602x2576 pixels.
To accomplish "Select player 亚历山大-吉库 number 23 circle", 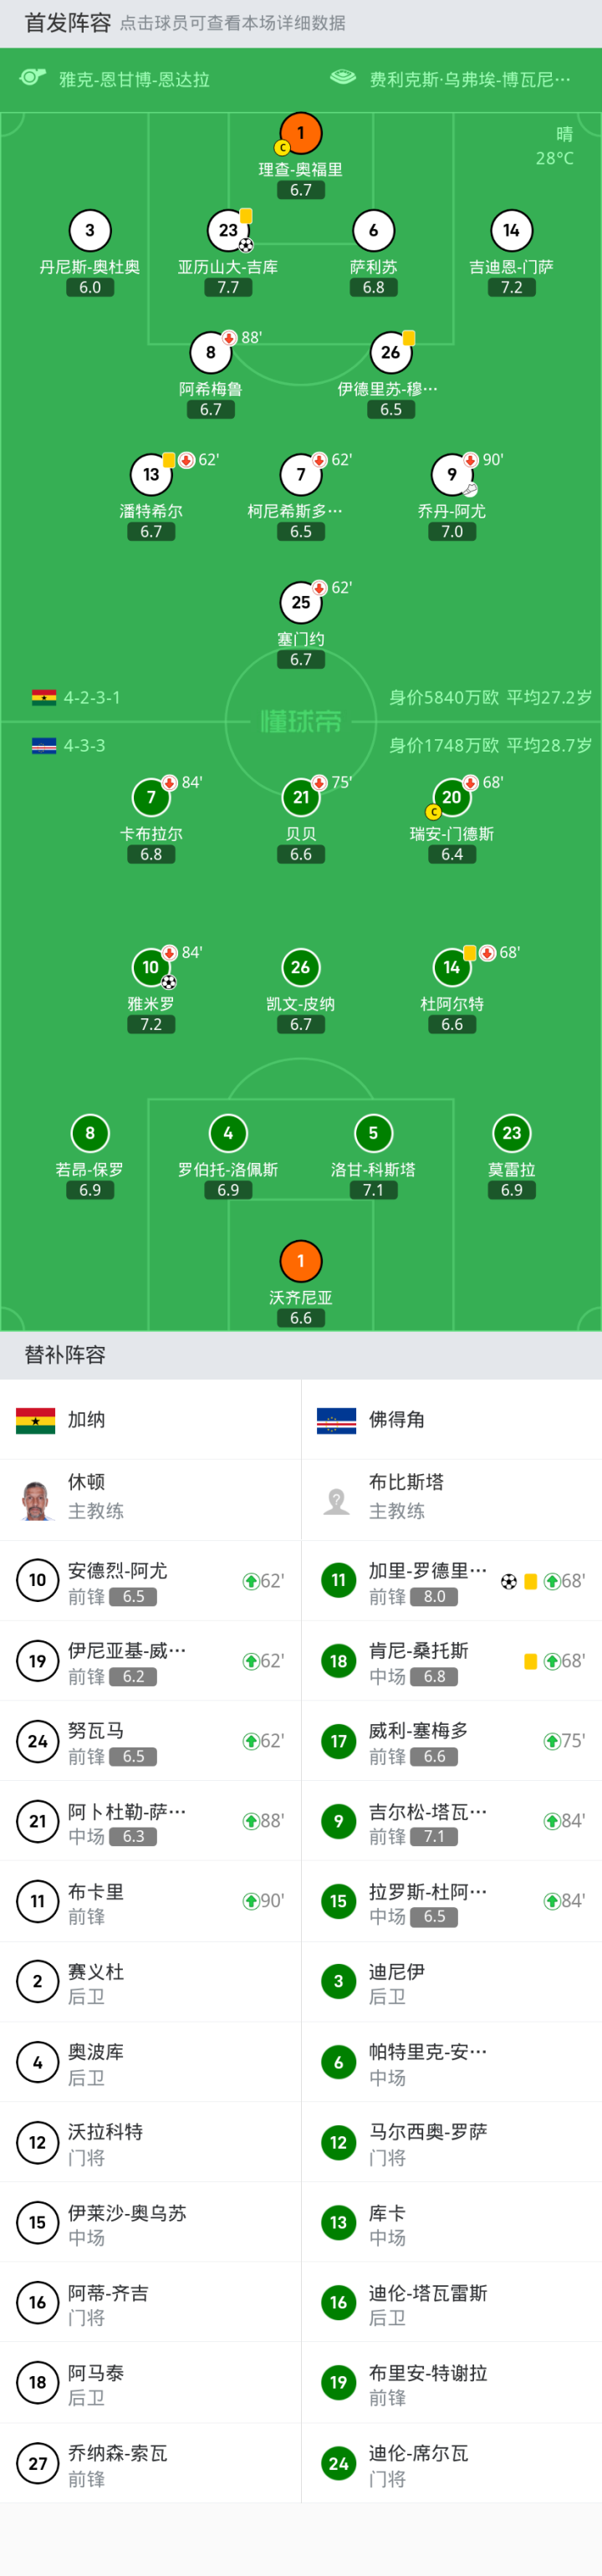I will (228, 231).
